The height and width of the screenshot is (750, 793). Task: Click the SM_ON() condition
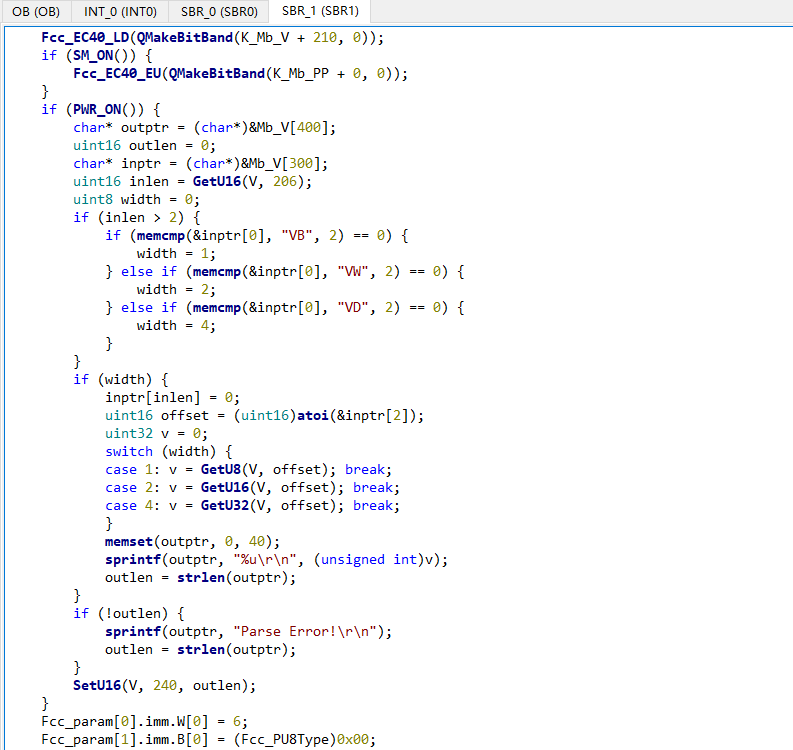click(x=104, y=55)
